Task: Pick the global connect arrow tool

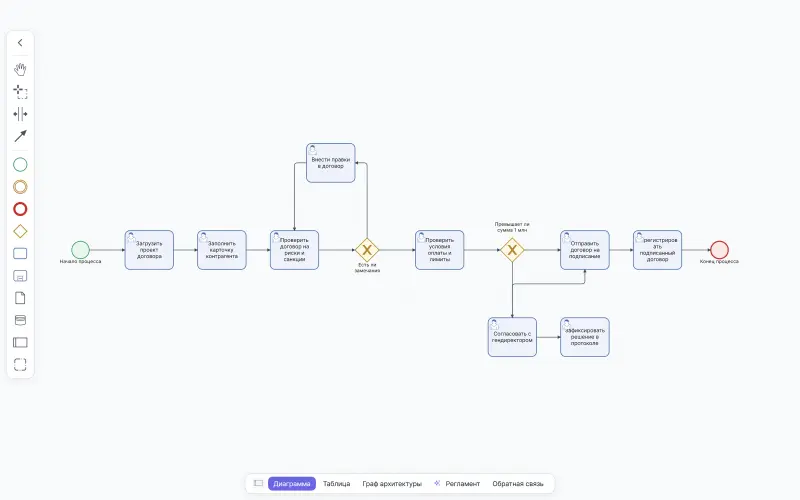Action: pos(20,136)
